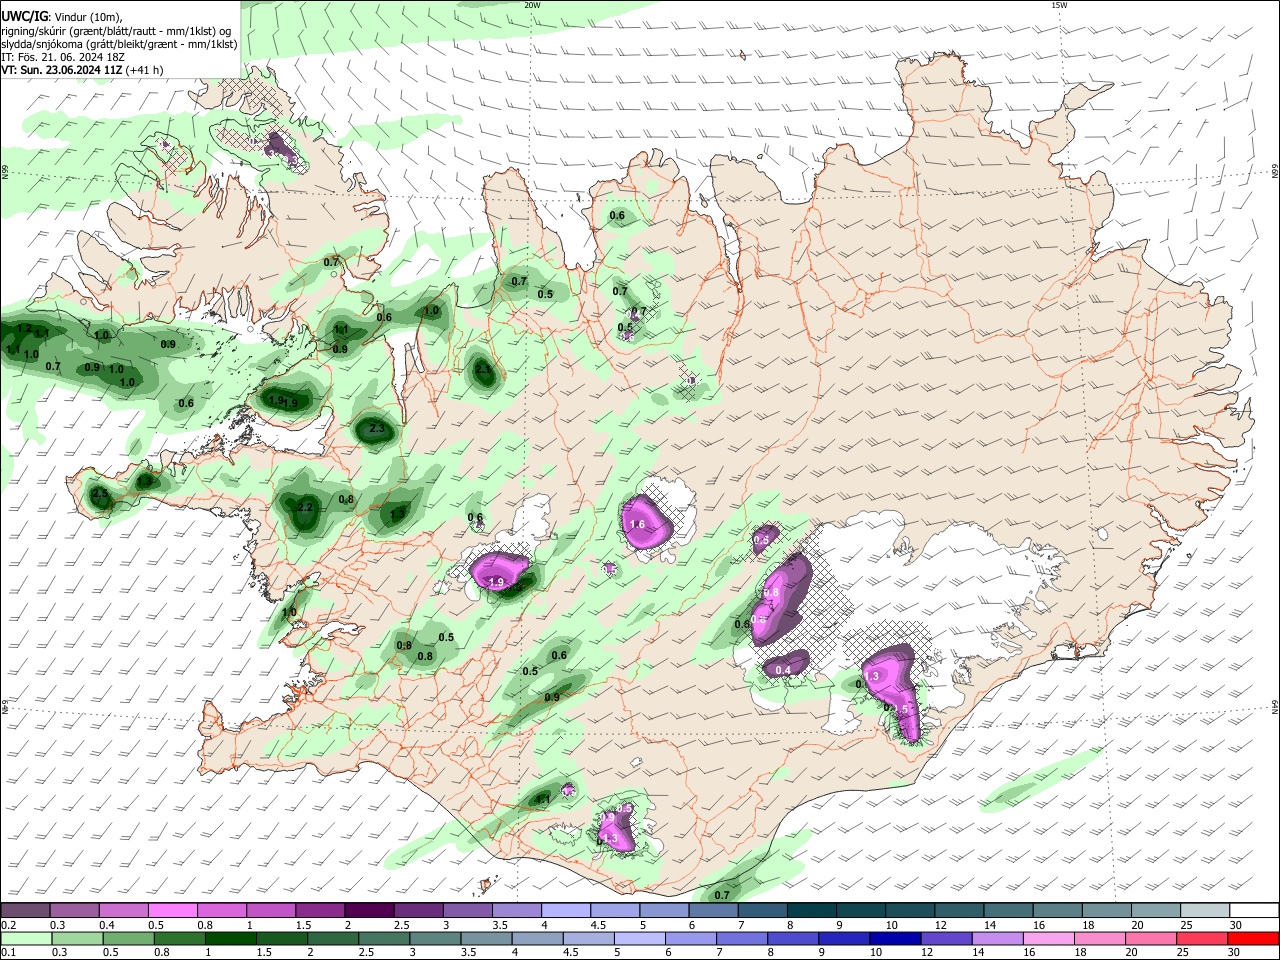Select the lavender swatch labeled 4, top row
1280x960 pixels.
566,911
